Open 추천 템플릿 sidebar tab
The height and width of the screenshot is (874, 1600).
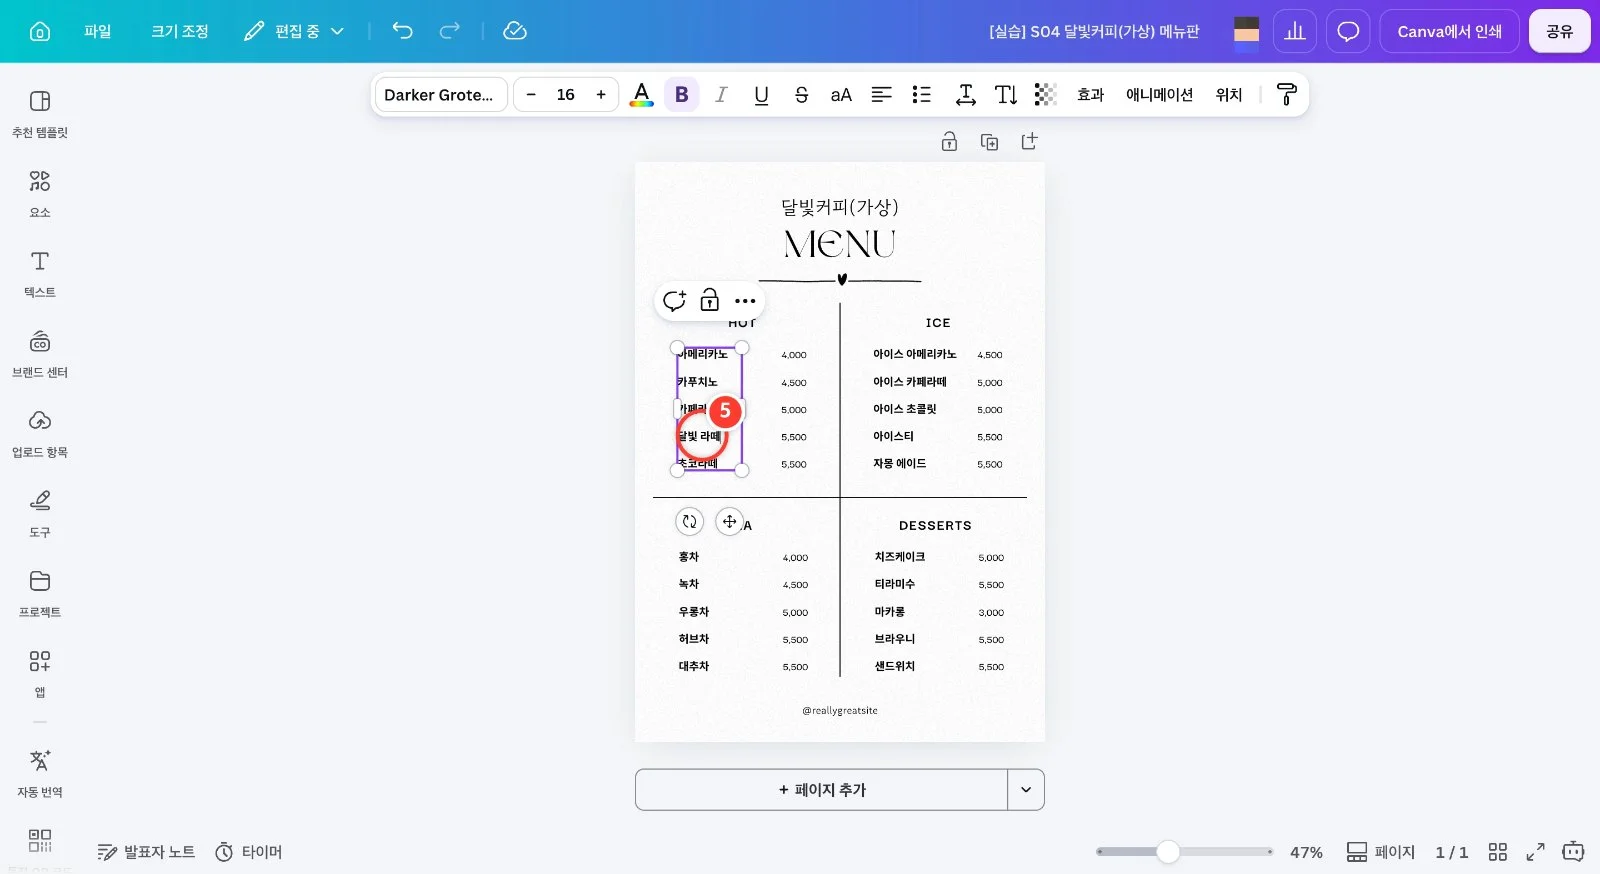[x=40, y=114]
